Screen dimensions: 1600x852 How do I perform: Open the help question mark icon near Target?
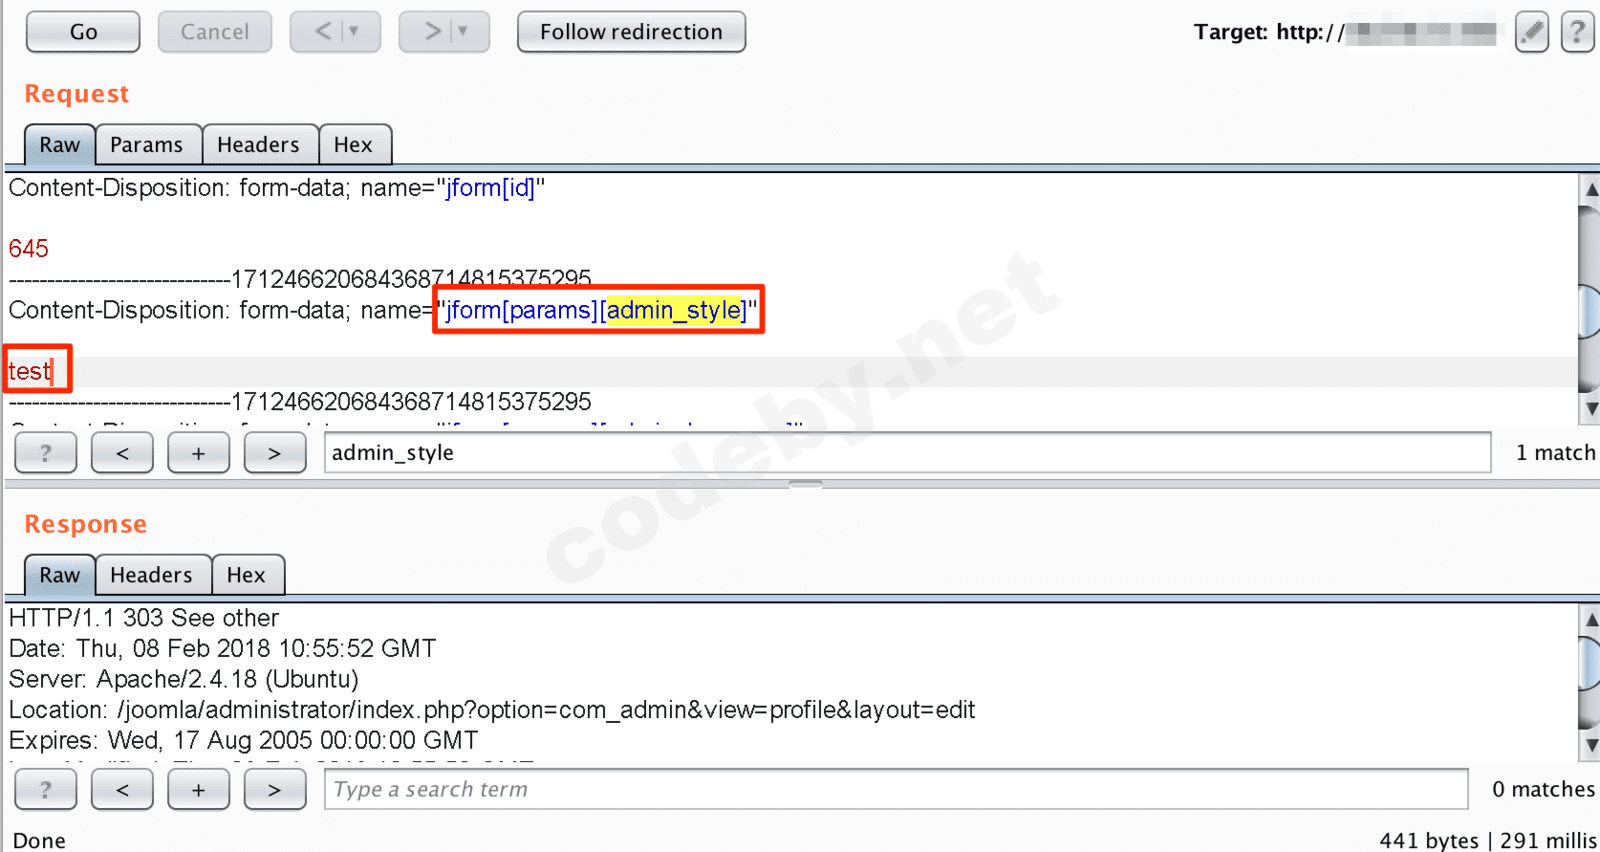[1577, 32]
